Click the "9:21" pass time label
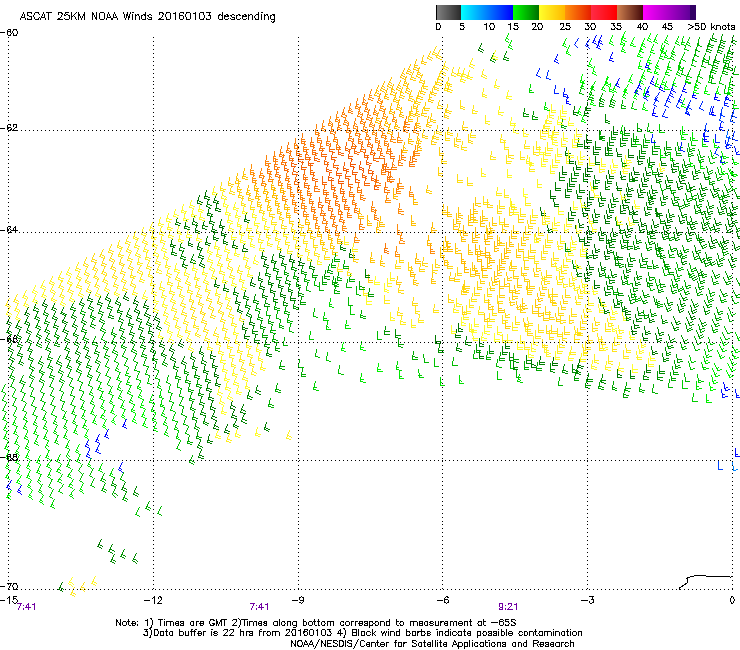740x650 pixels. point(508,607)
